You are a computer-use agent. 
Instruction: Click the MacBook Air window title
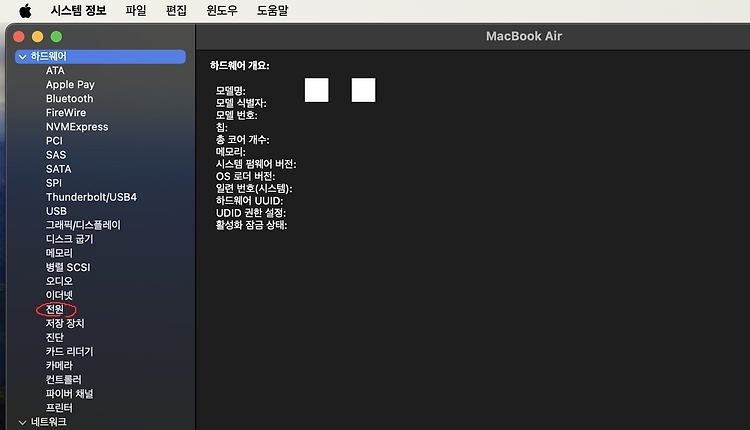[x=524, y=36]
